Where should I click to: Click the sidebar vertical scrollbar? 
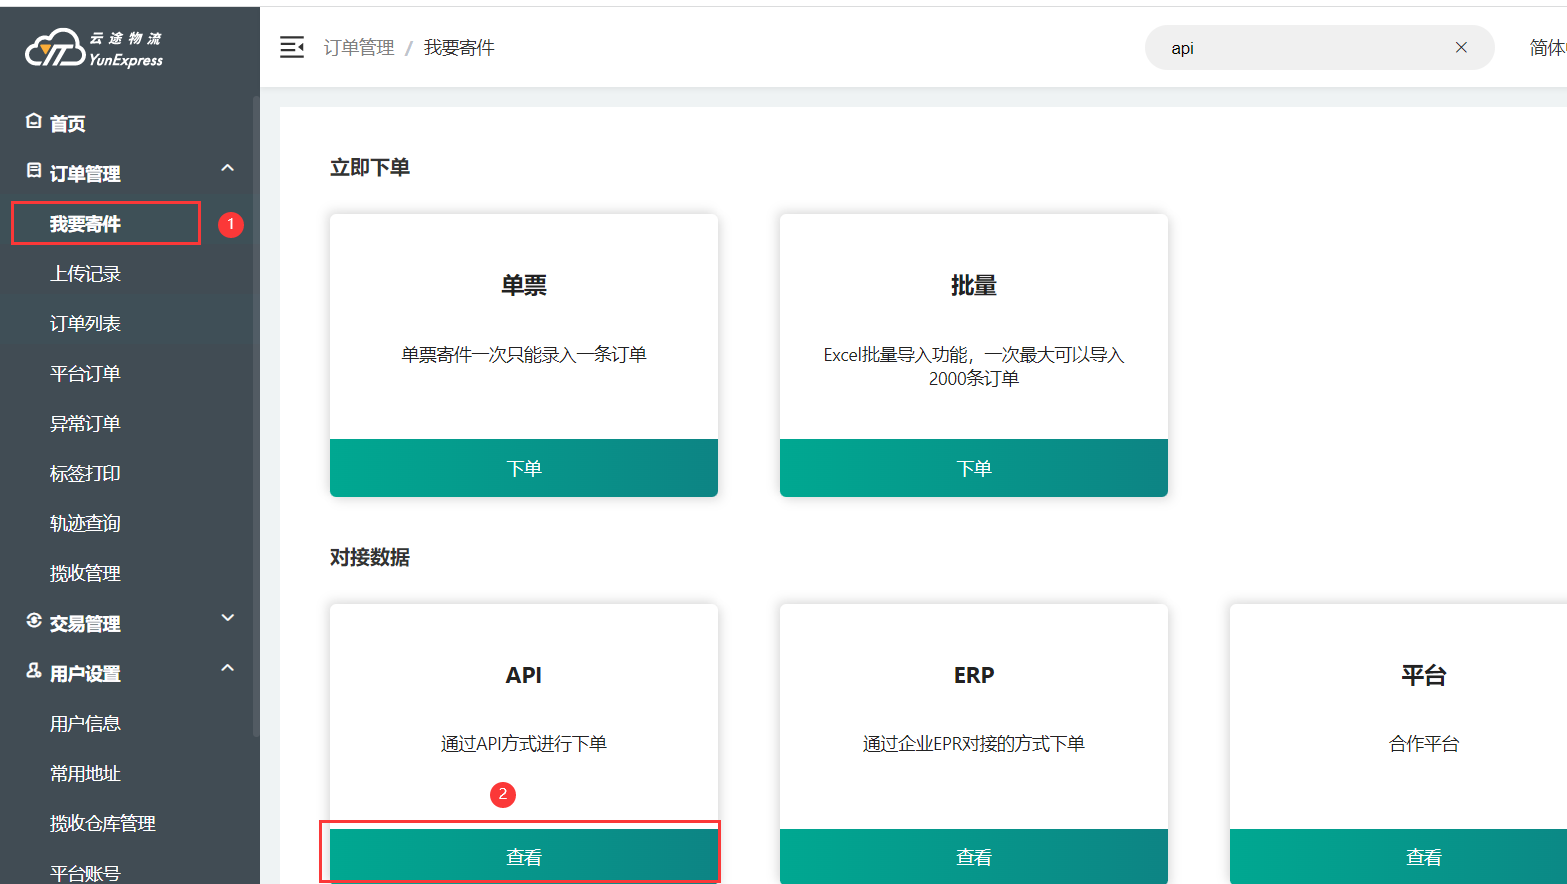point(256,415)
